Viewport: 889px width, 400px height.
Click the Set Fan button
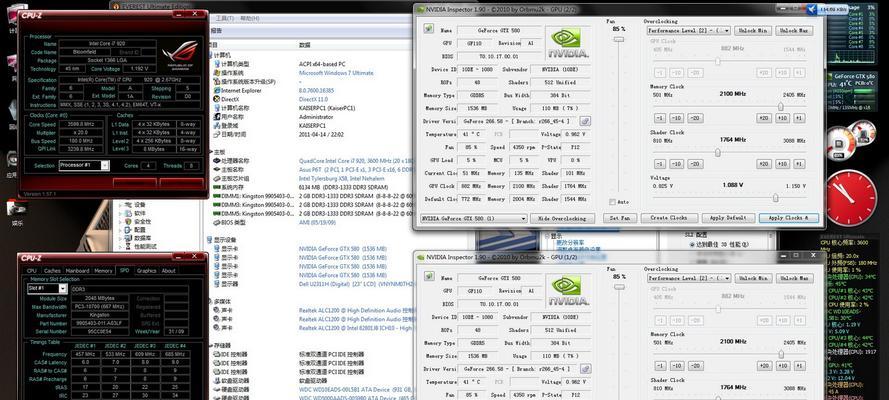pyautogui.click(x=618, y=217)
